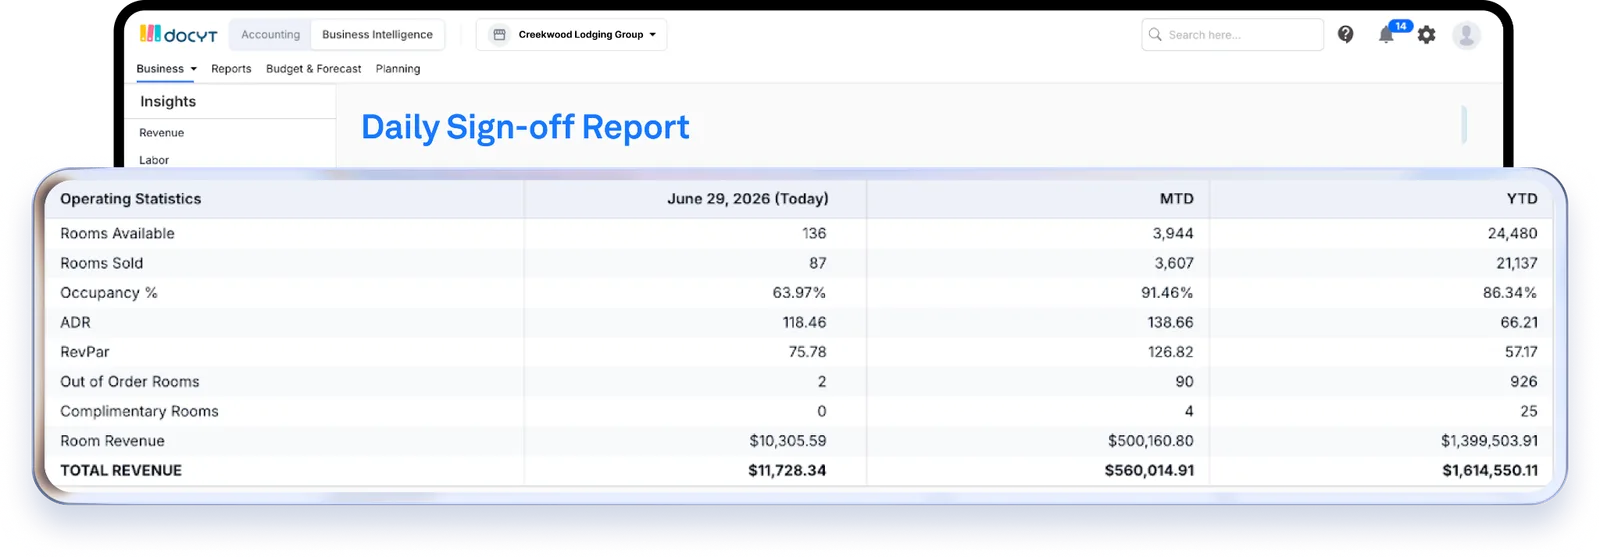Click MTD Out of Order Rooms value 90
This screenshot has width=1600, height=558.
[x=1184, y=382]
